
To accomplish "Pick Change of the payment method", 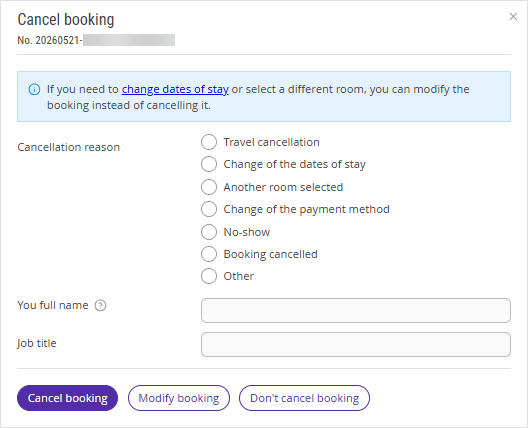I will coord(209,209).
